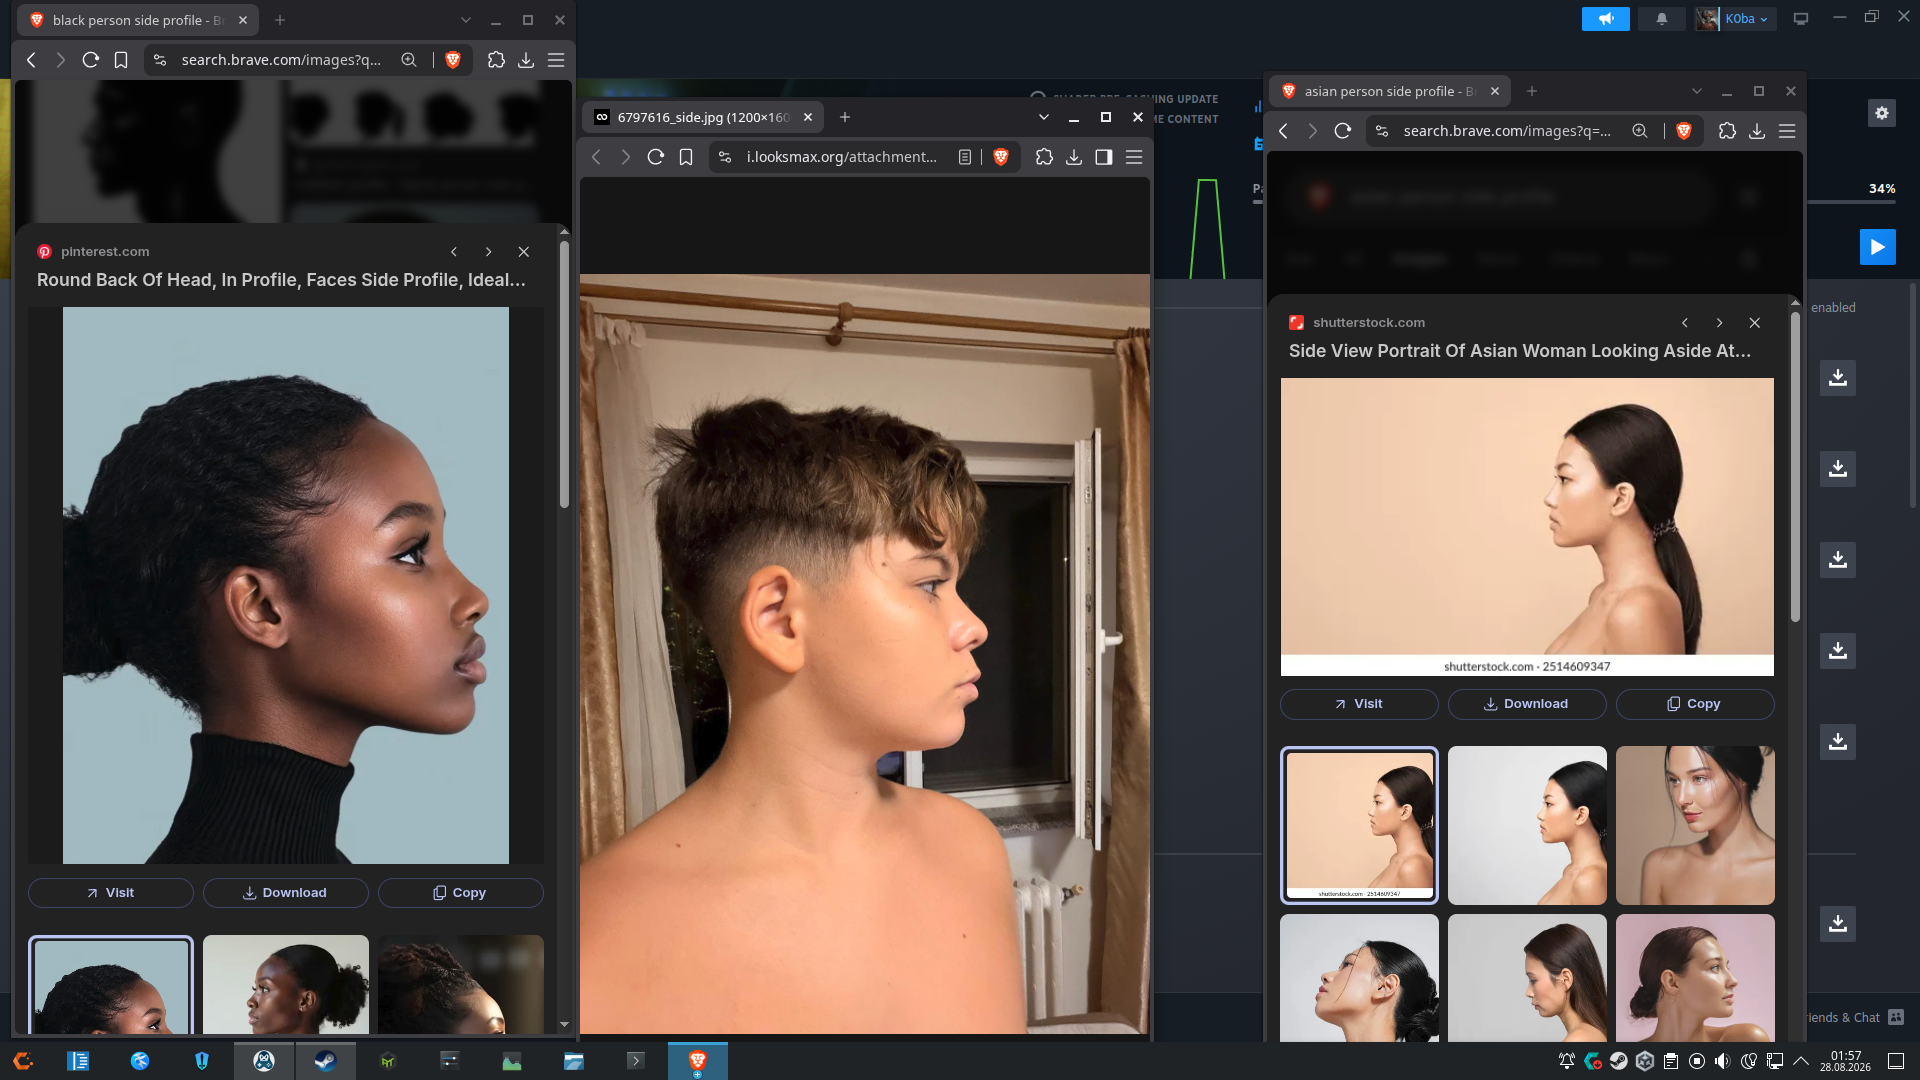Reload the looksmax.org image page
The height and width of the screenshot is (1080, 1920).
tap(655, 157)
